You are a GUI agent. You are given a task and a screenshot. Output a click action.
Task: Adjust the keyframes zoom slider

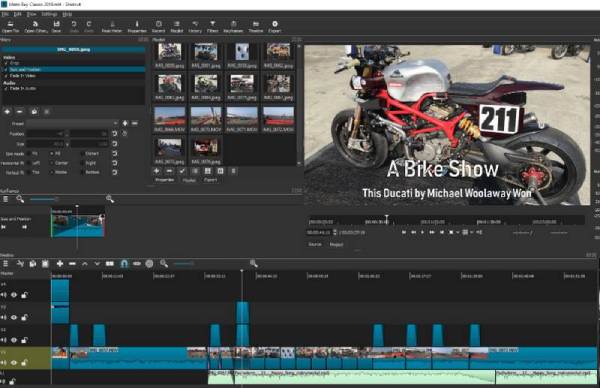(x=43, y=199)
